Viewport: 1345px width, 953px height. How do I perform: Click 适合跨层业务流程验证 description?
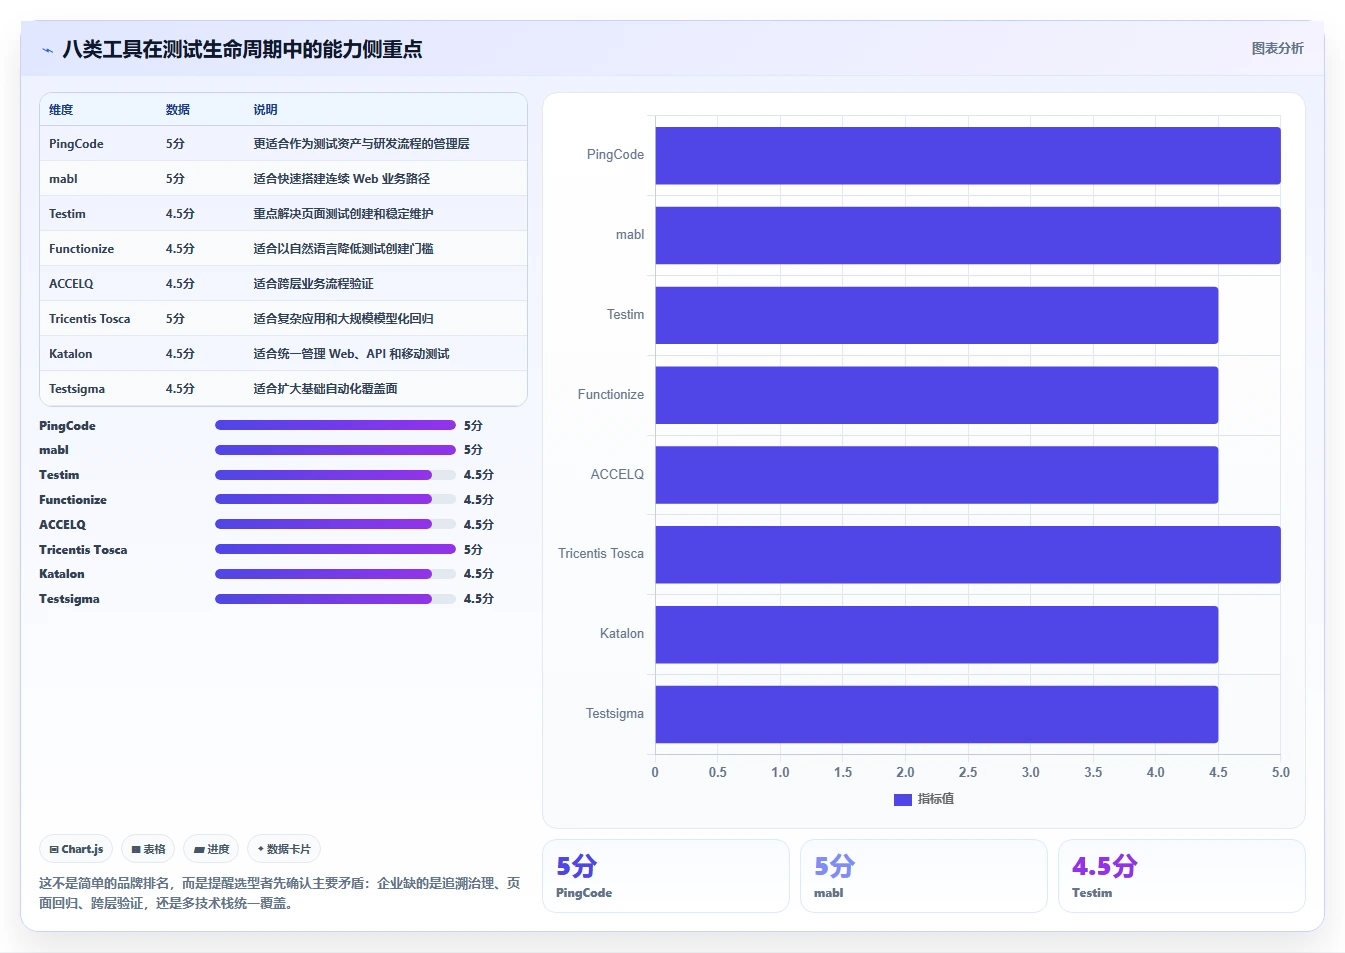coord(313,284)
